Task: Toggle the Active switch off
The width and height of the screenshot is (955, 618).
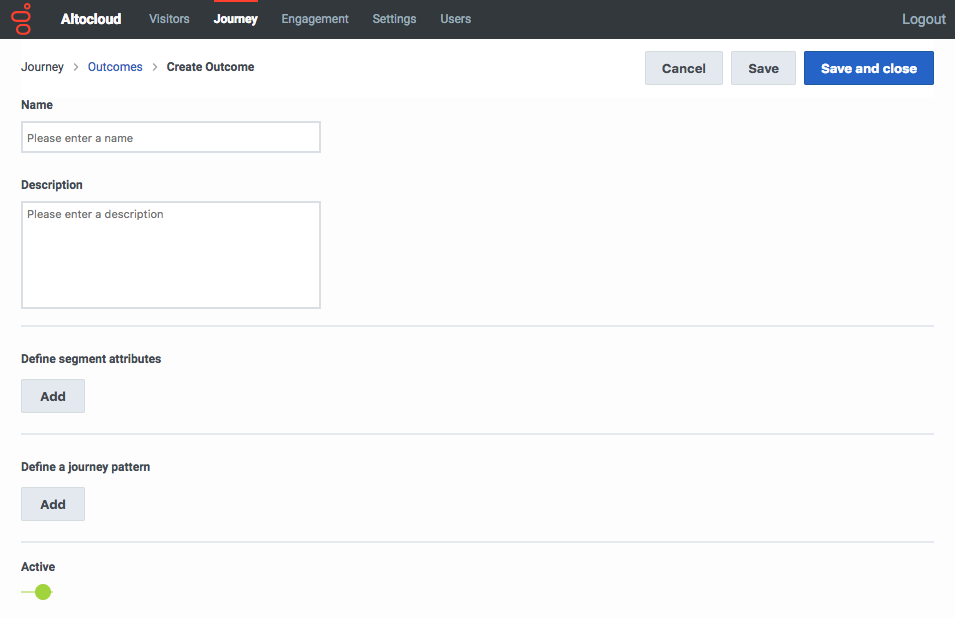Action: click(x=37, y=592)
